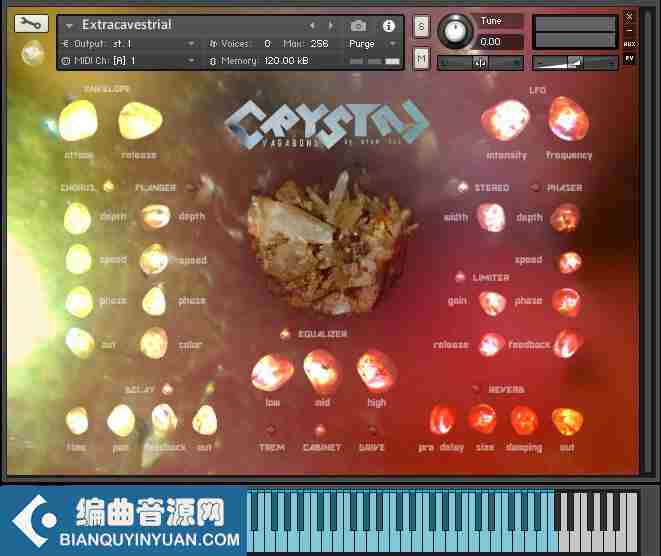The image size is (661, 556).
Task: Click the Stereo width crystal knob
Action: 491,217
